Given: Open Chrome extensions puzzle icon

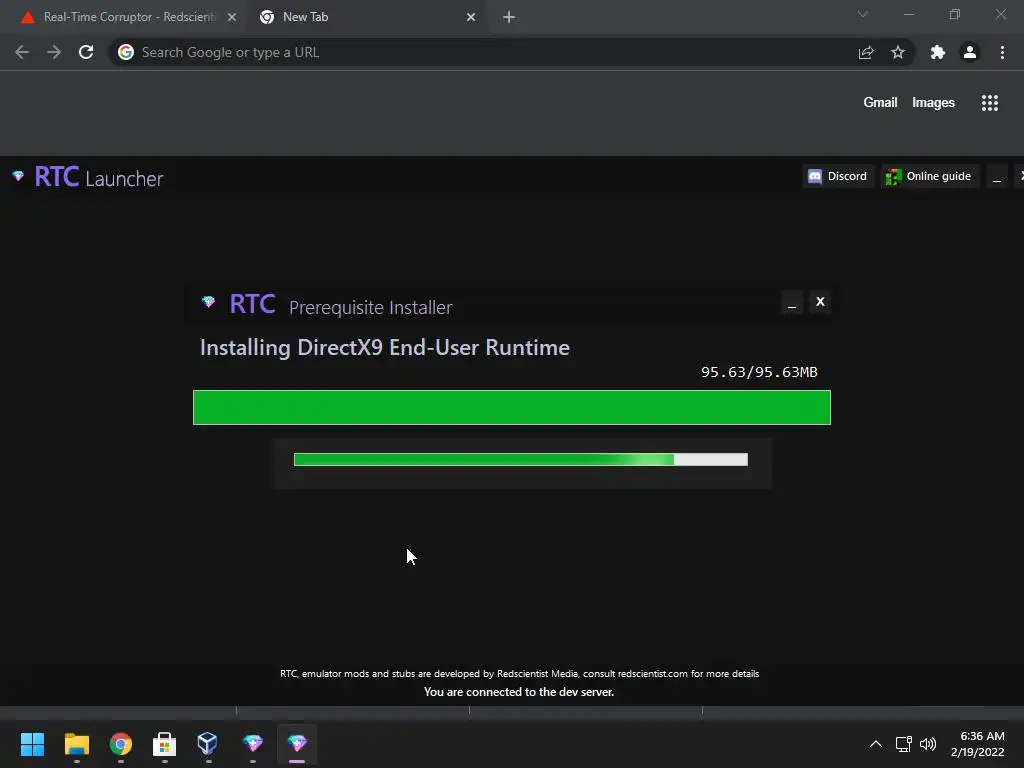Looking at the screenshot, I should click(938, 52).
